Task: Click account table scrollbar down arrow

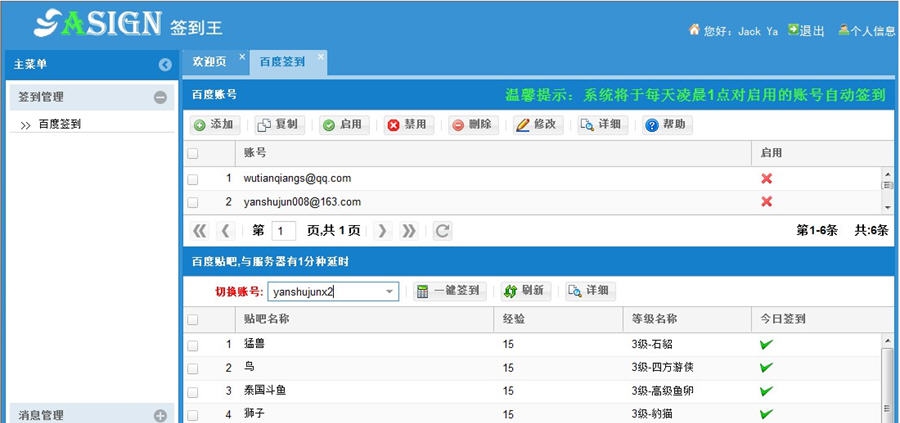Action: click(888, 207)
